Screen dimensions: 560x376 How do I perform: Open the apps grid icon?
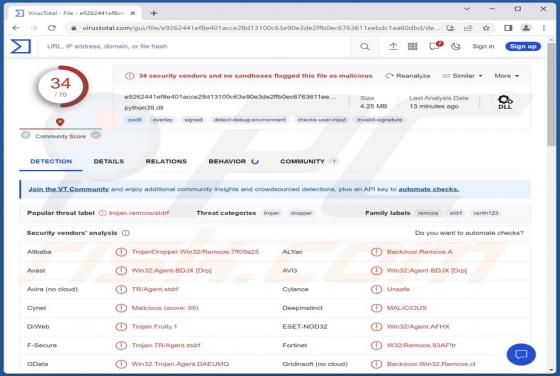[x=412, y=46]
